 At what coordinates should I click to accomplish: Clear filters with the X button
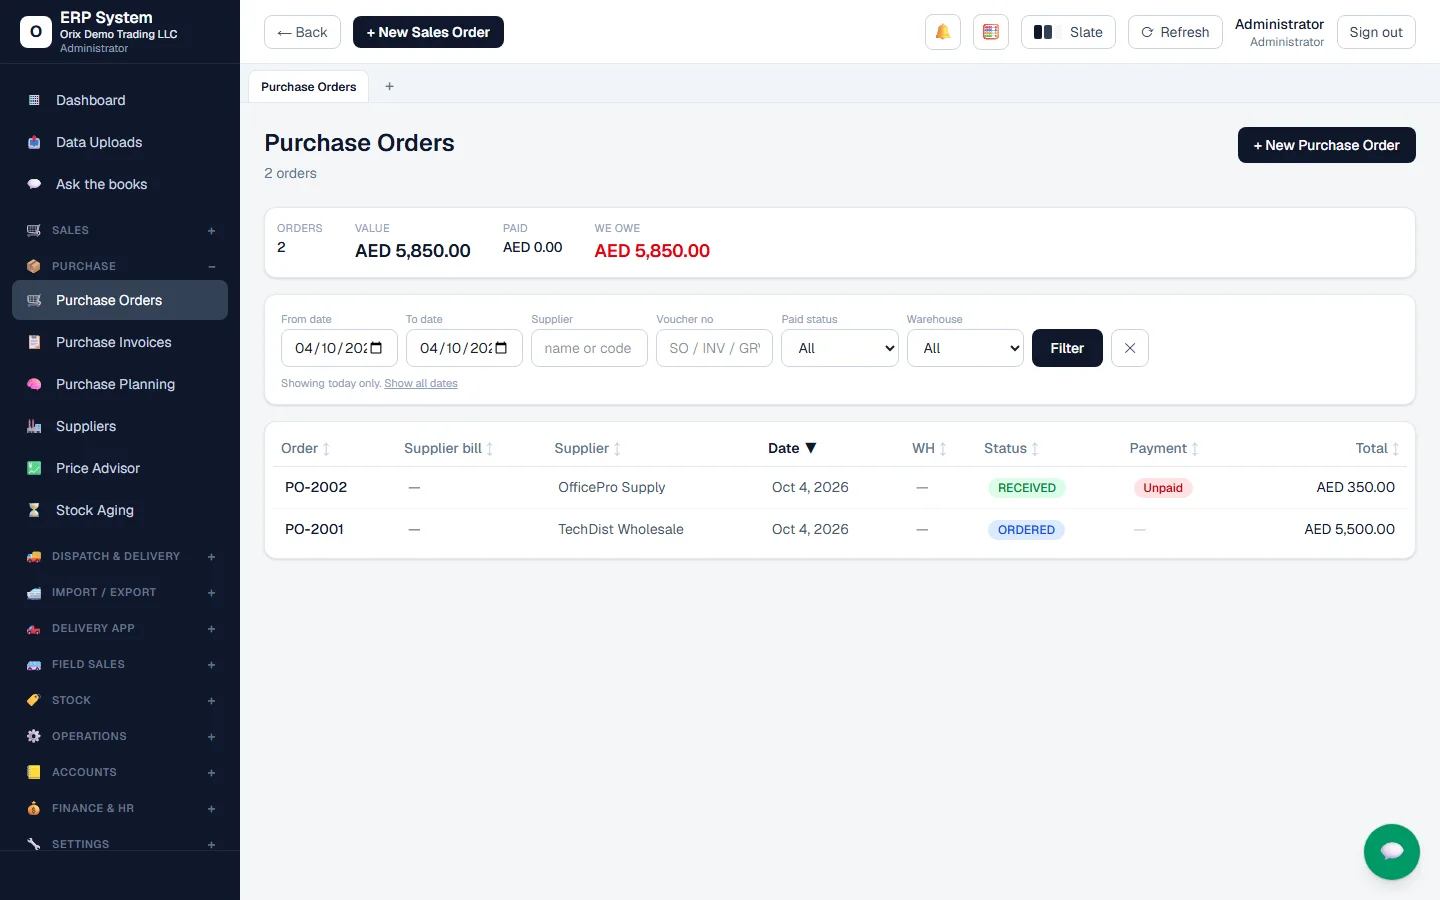click(1129, 348)
